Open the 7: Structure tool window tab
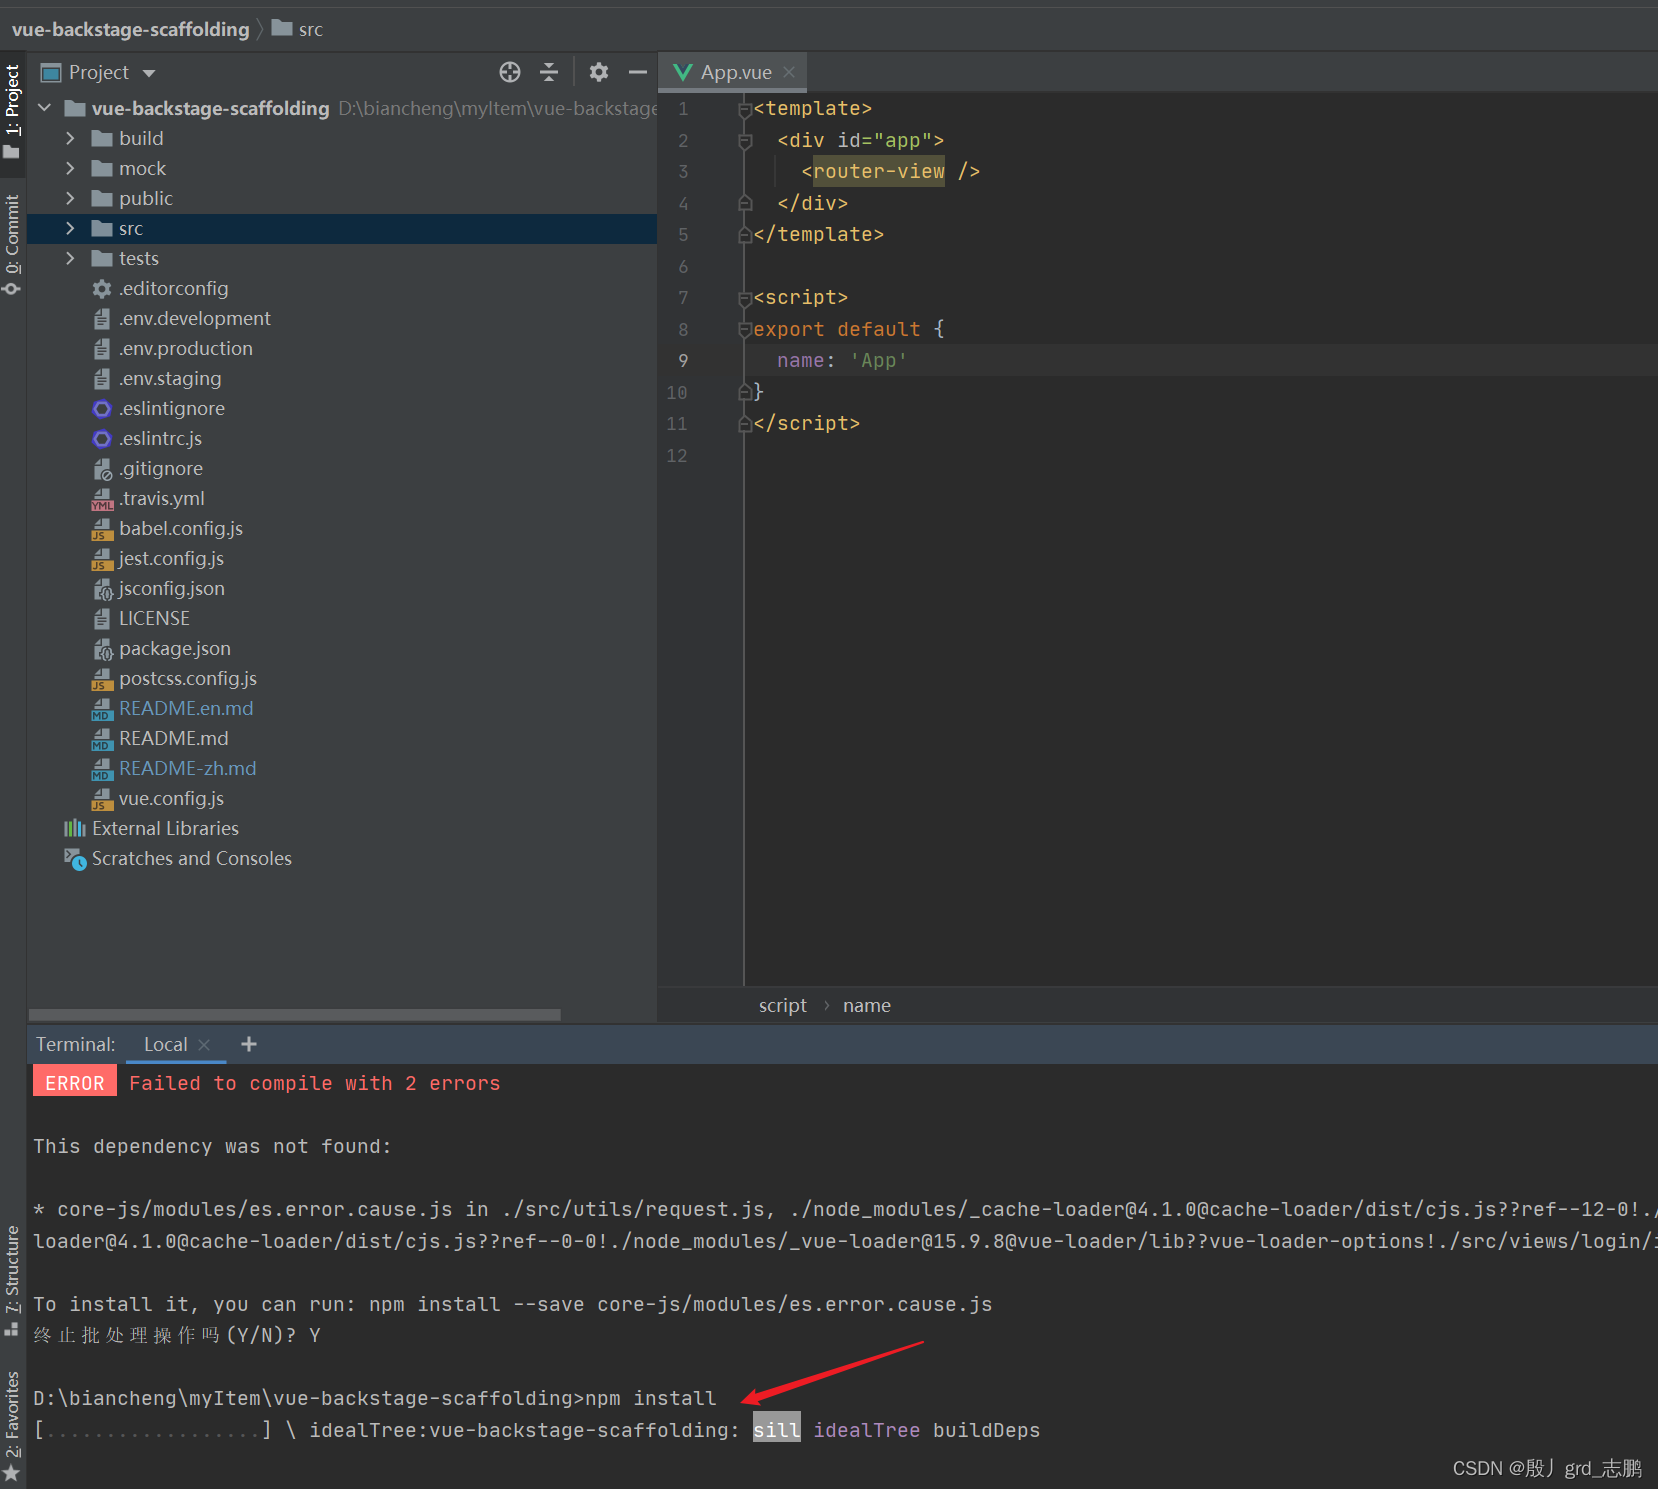Image resolution: width=1658 pixels, height=1489 pixels. pos(12,1281)
